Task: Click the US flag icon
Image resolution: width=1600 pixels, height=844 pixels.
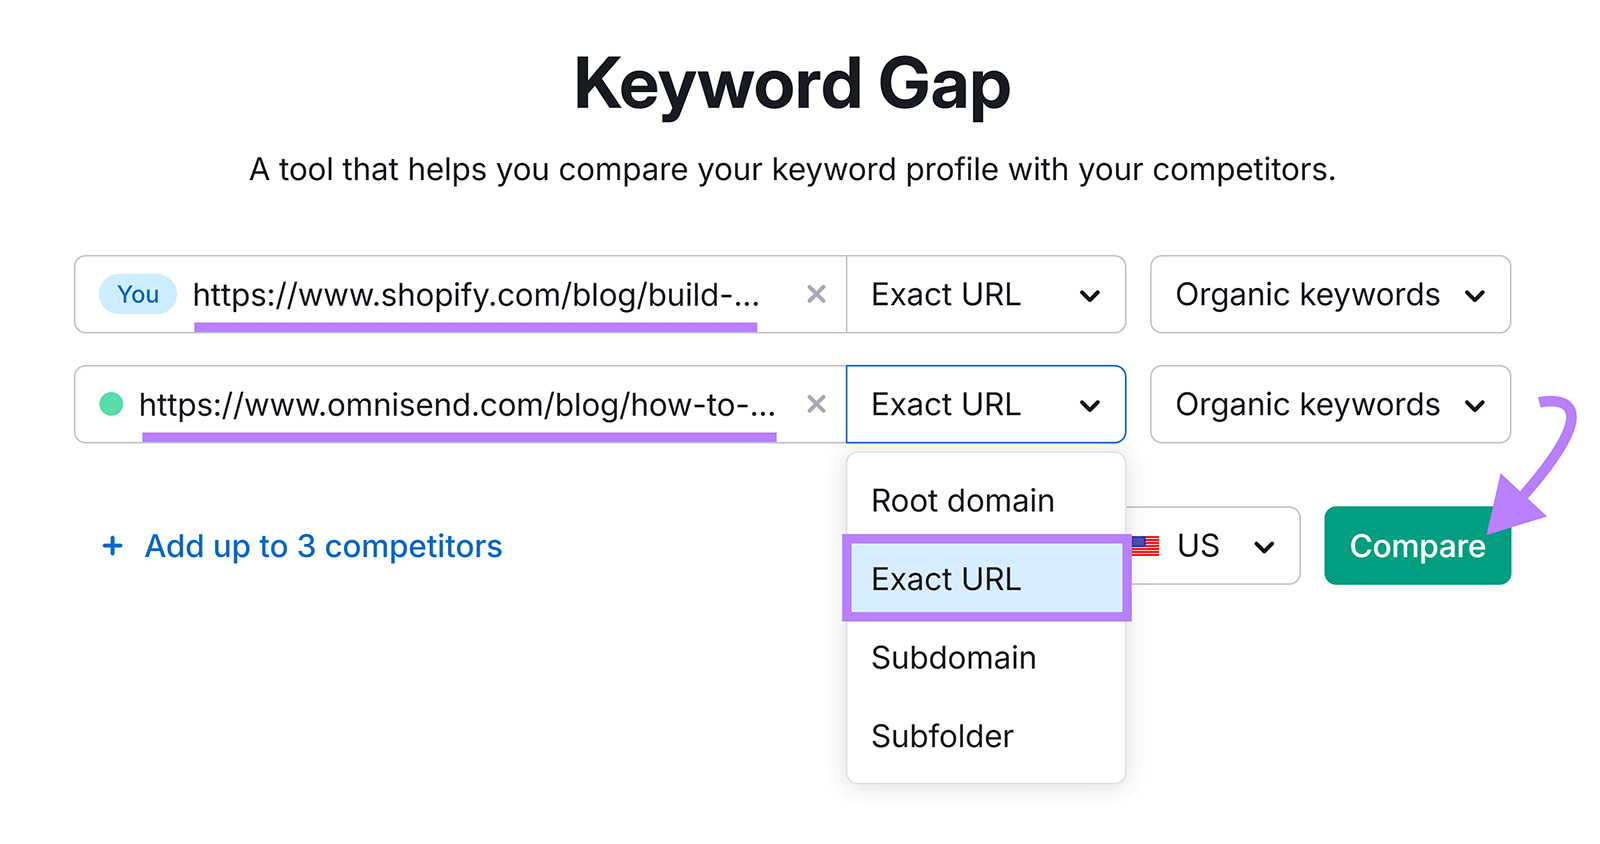Action: tap(1146, 545)
